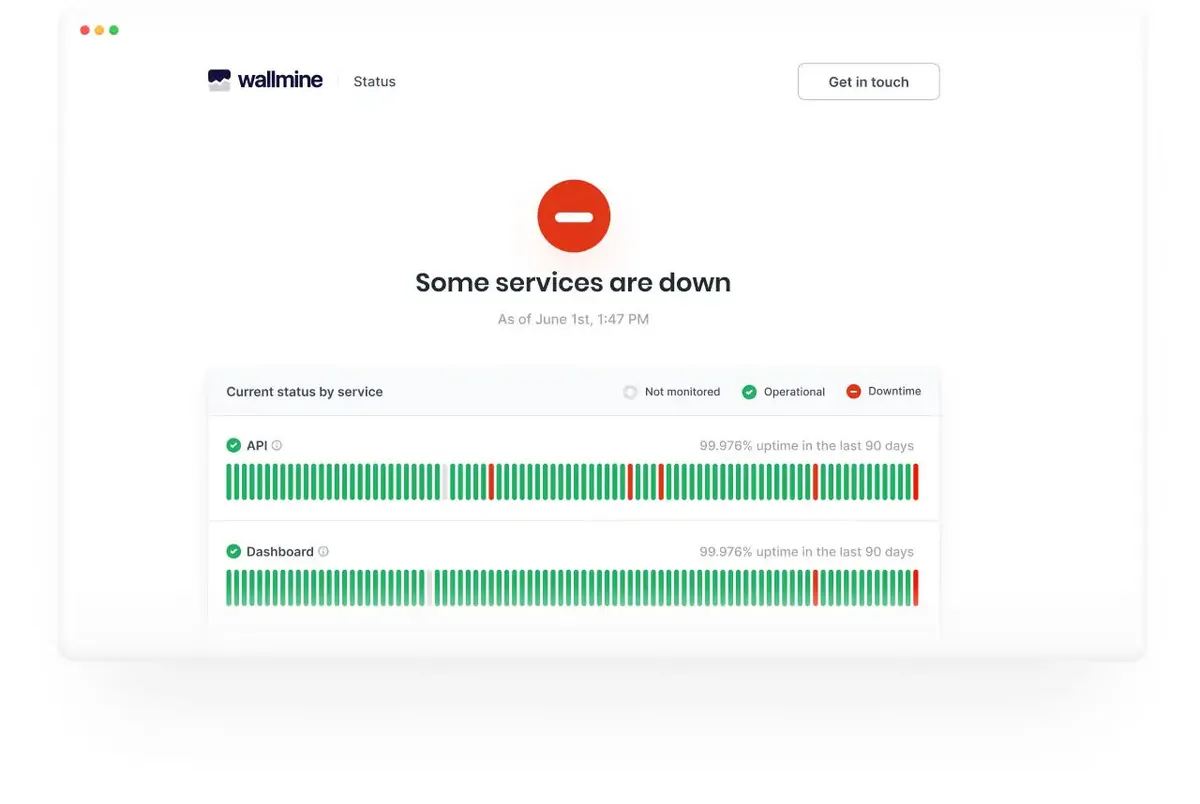Click the Downtime legend icon
1200x804 pixels.
click(x=853, y=392)
